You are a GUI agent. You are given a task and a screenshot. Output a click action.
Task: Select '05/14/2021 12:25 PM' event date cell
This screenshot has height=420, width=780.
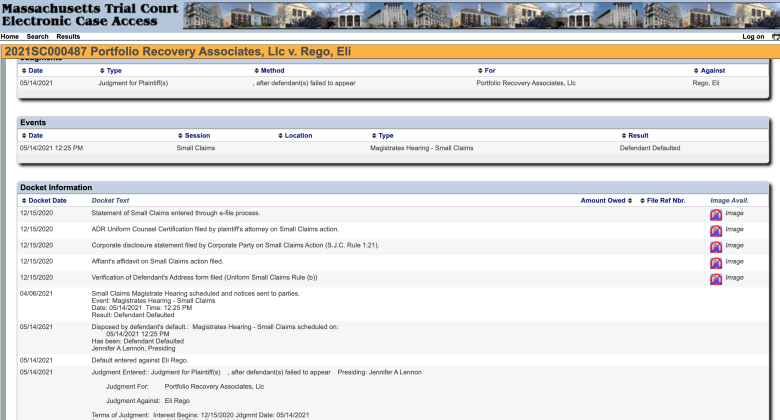point(51,148)
